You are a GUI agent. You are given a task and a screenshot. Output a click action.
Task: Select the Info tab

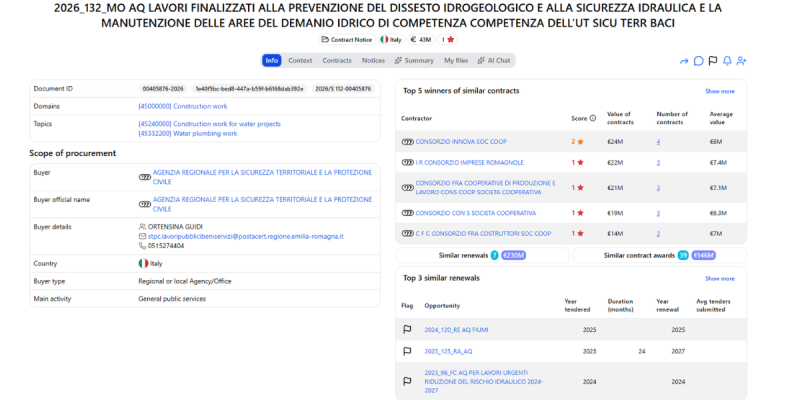pyautogui.click(x=272, y=60)
